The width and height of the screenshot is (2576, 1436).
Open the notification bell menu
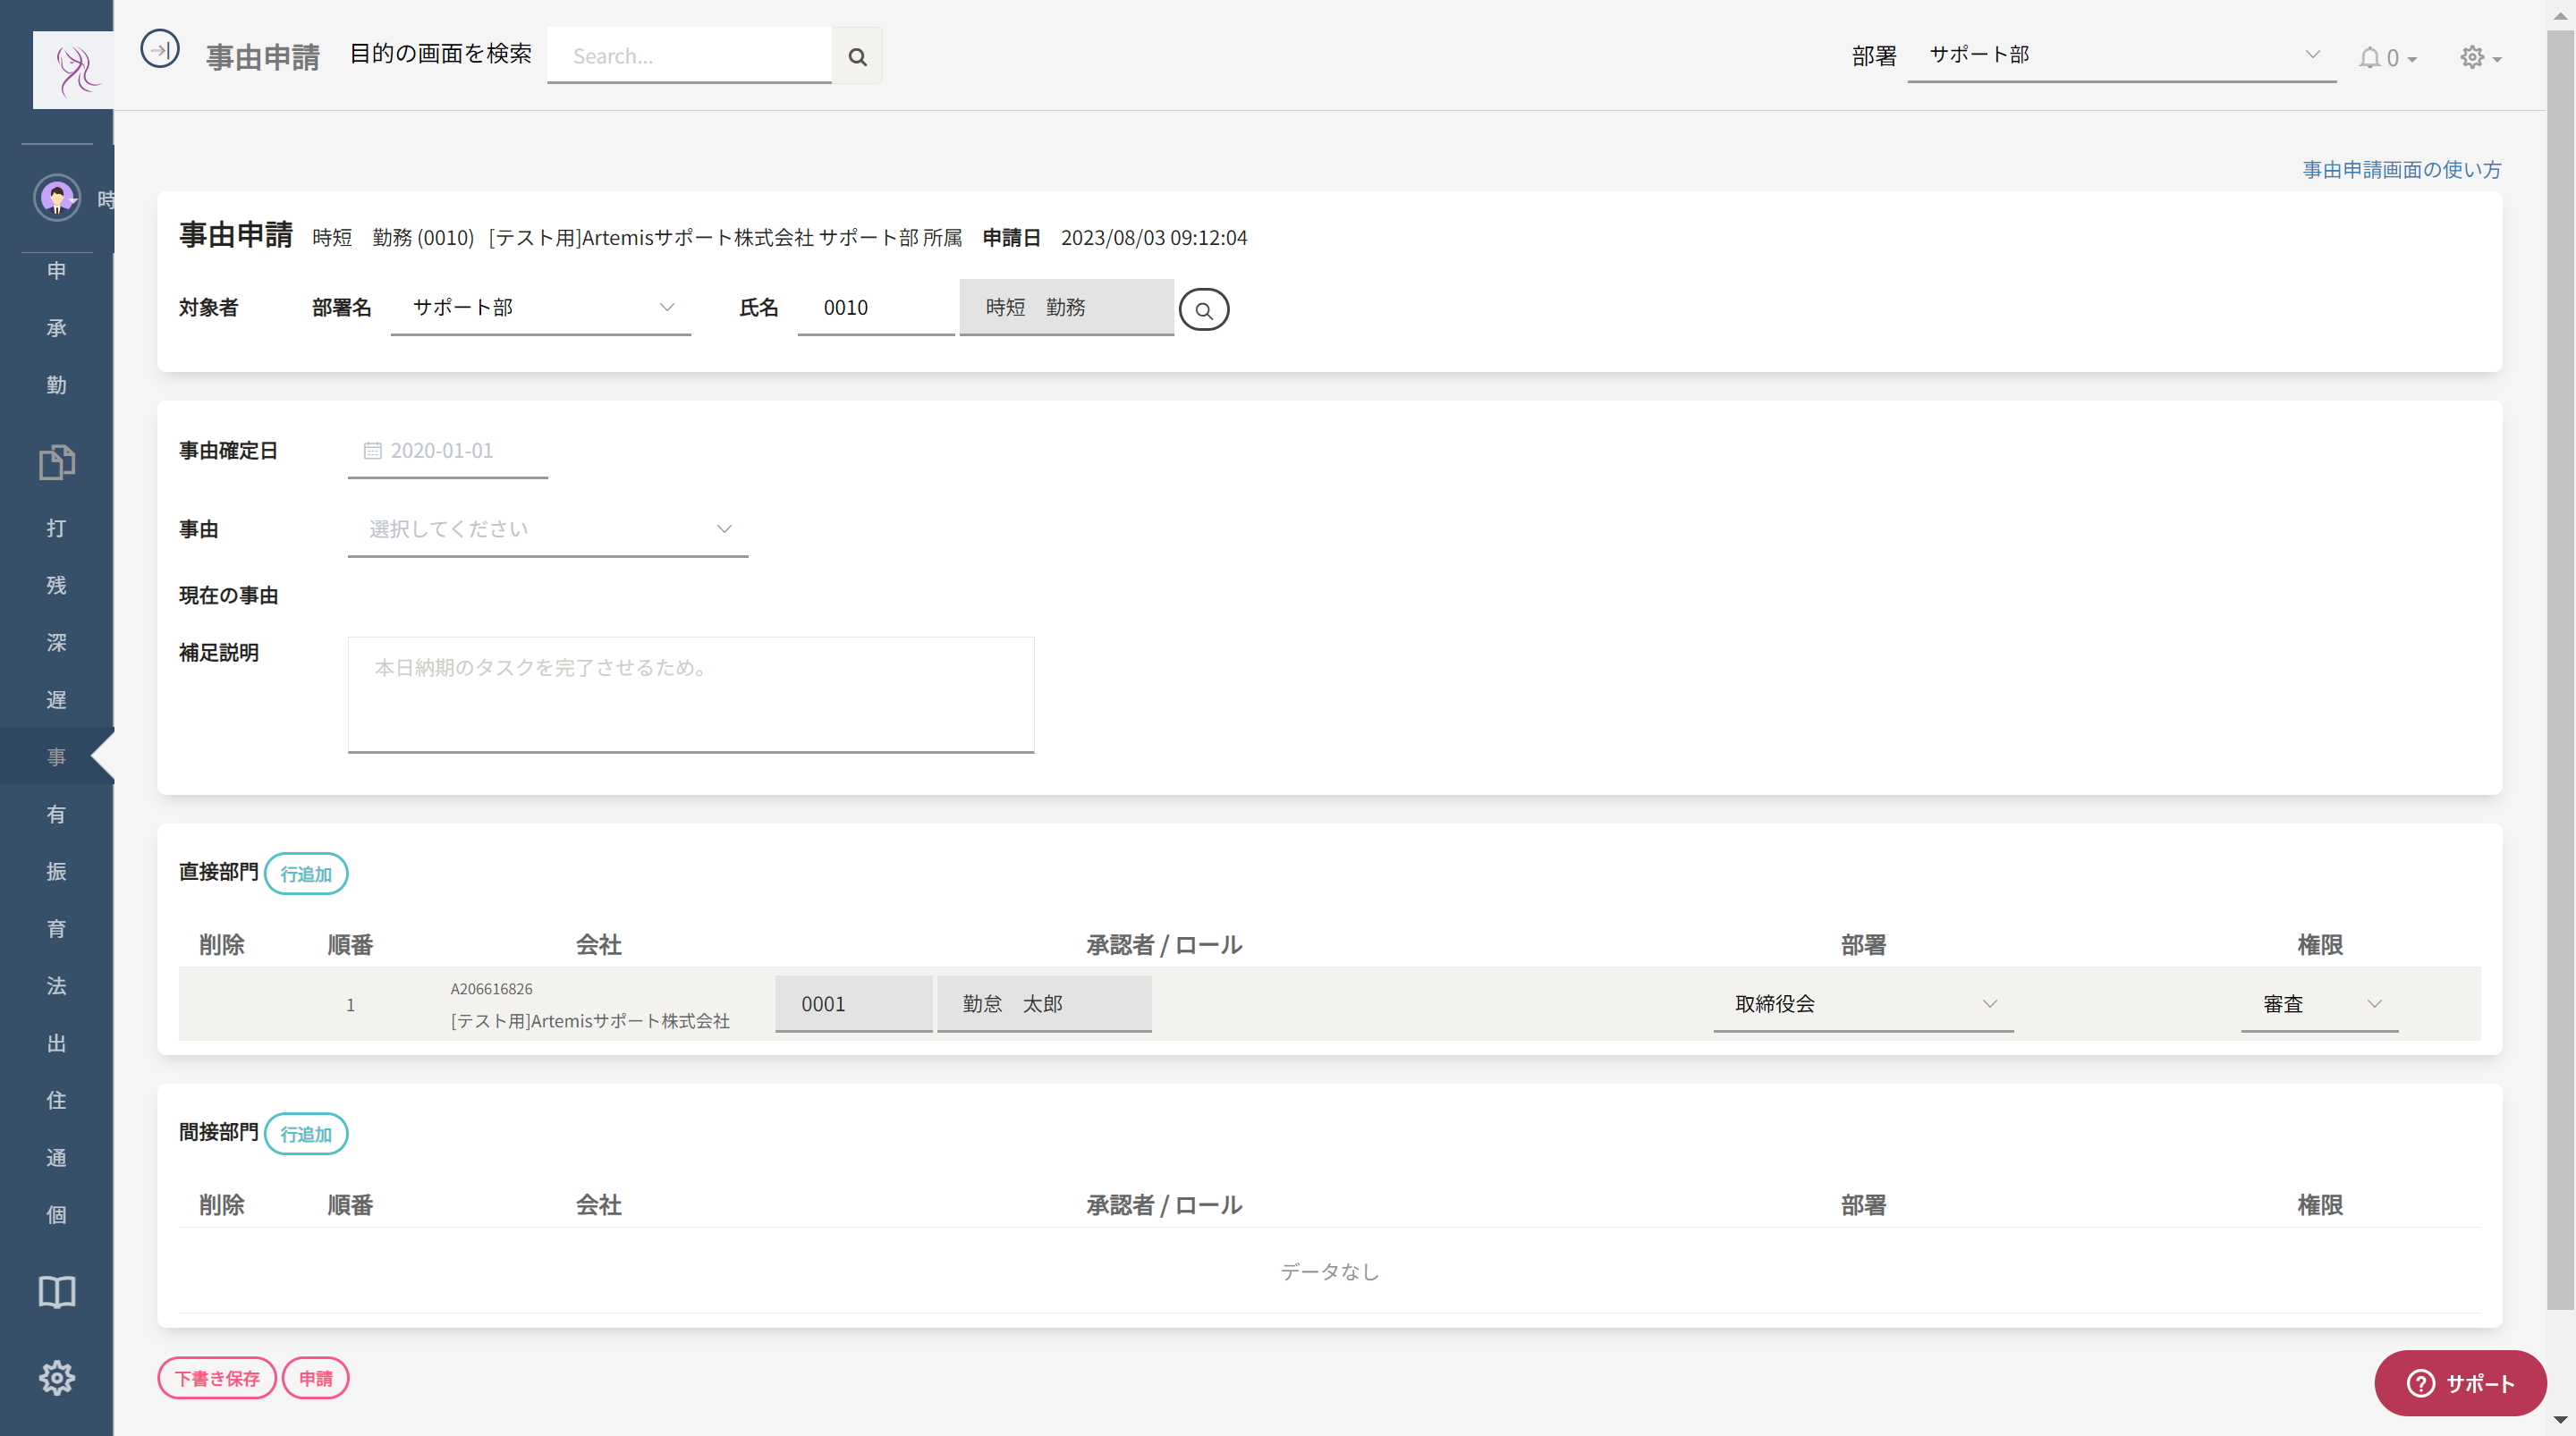tap(2386, 58)
